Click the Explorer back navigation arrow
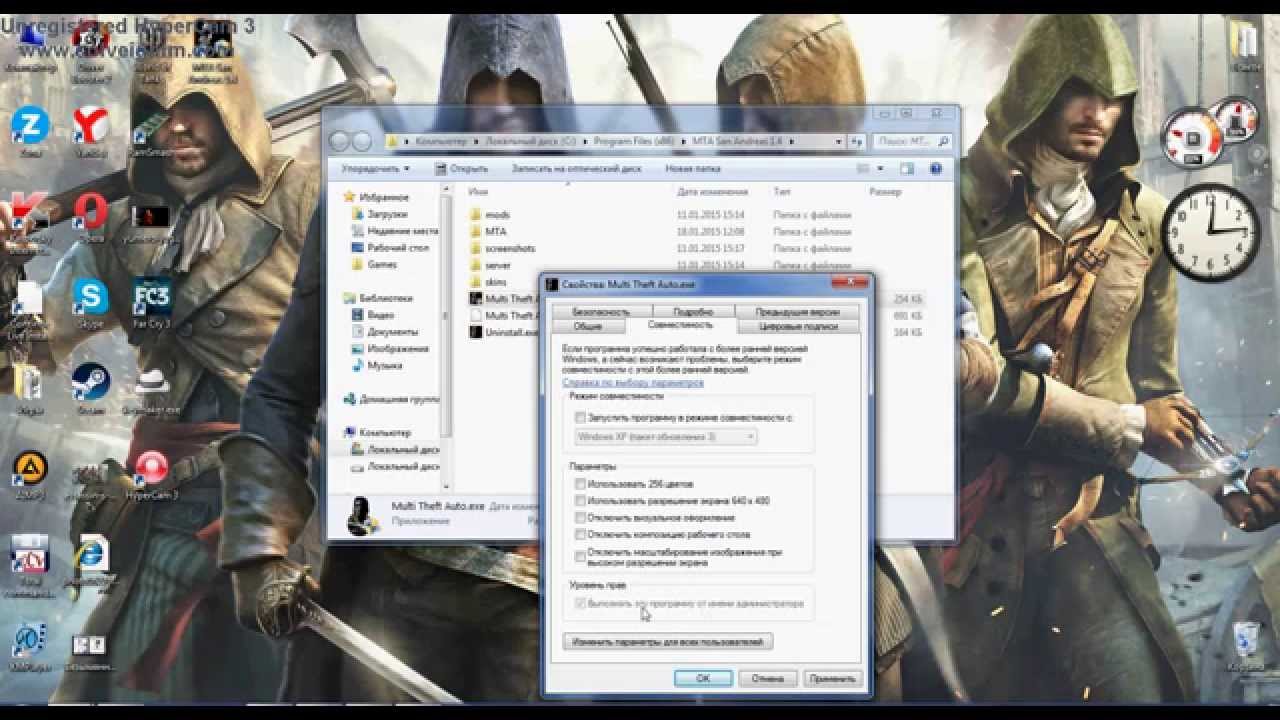The width and height of the screenshot is (1280, 720). click(x=341, y=141)
